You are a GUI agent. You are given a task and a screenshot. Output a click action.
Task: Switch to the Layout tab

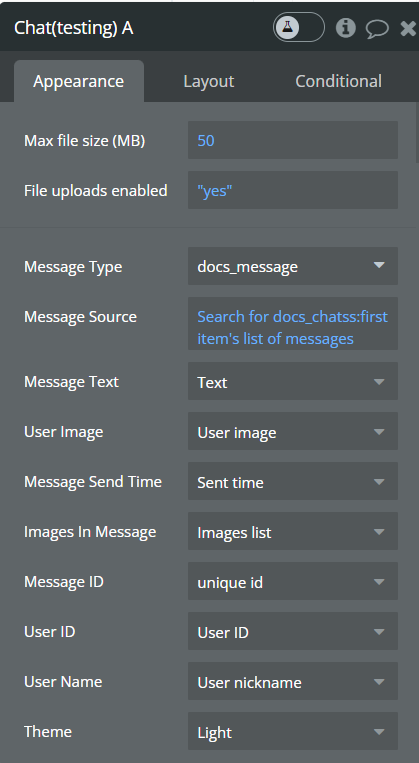point(209,81)
